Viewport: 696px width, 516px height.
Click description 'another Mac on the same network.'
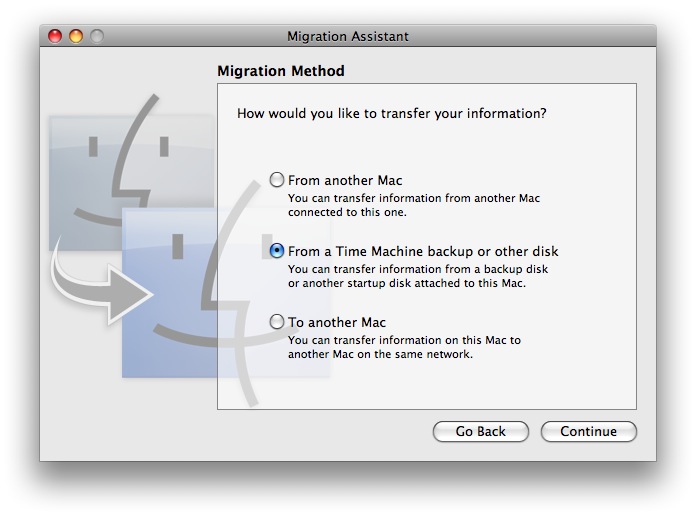tap(380, 354)
